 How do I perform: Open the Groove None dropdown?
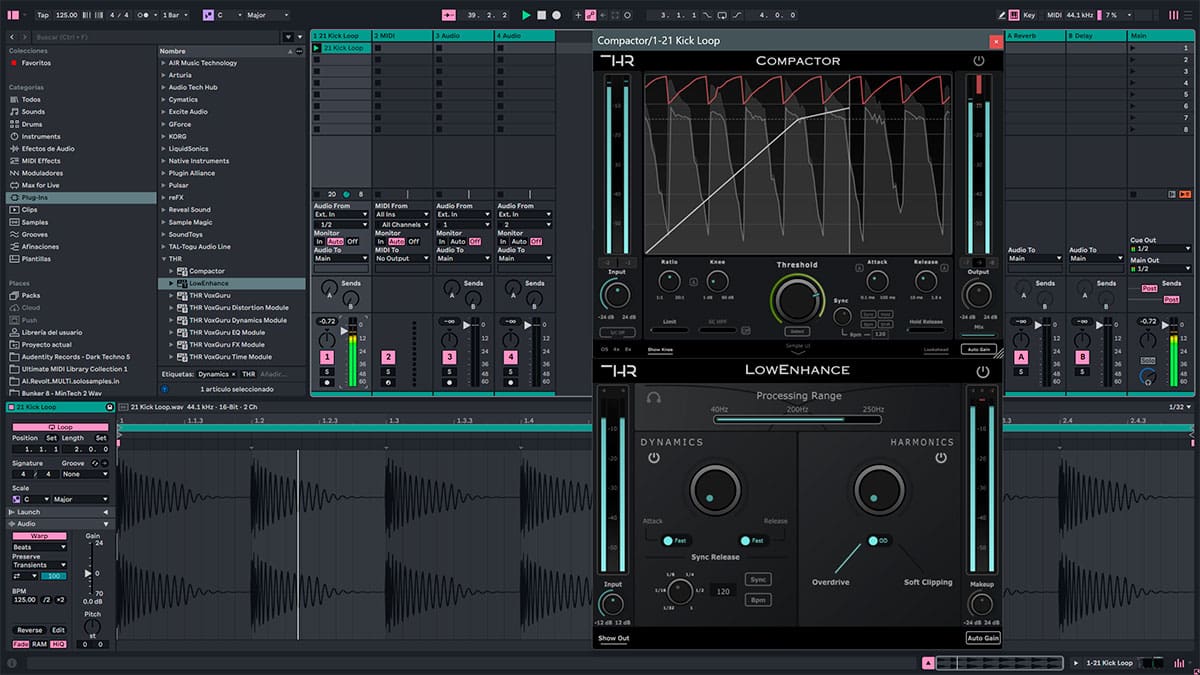85,474
